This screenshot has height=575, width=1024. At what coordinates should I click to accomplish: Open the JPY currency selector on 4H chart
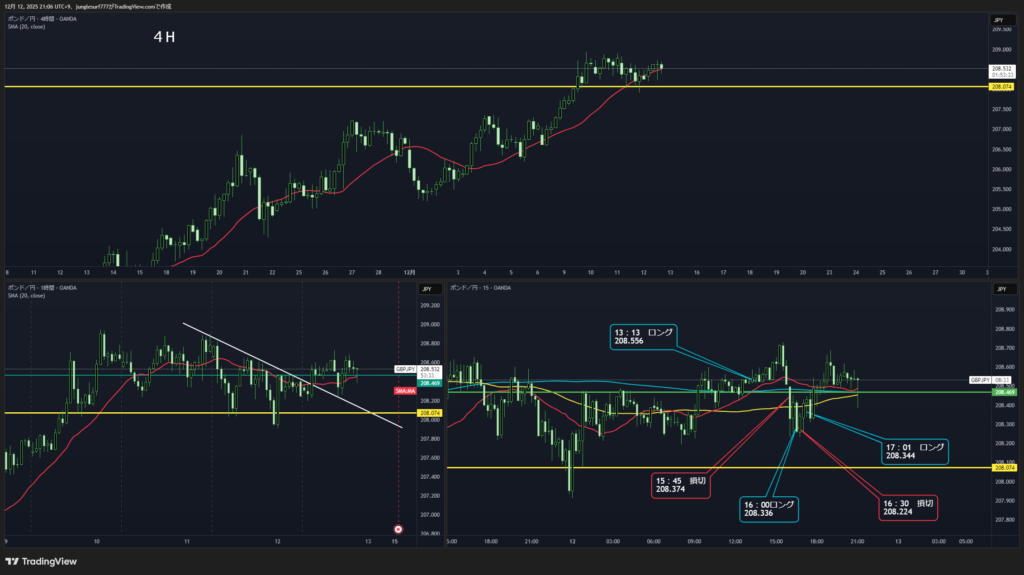(x=998, y=20)
